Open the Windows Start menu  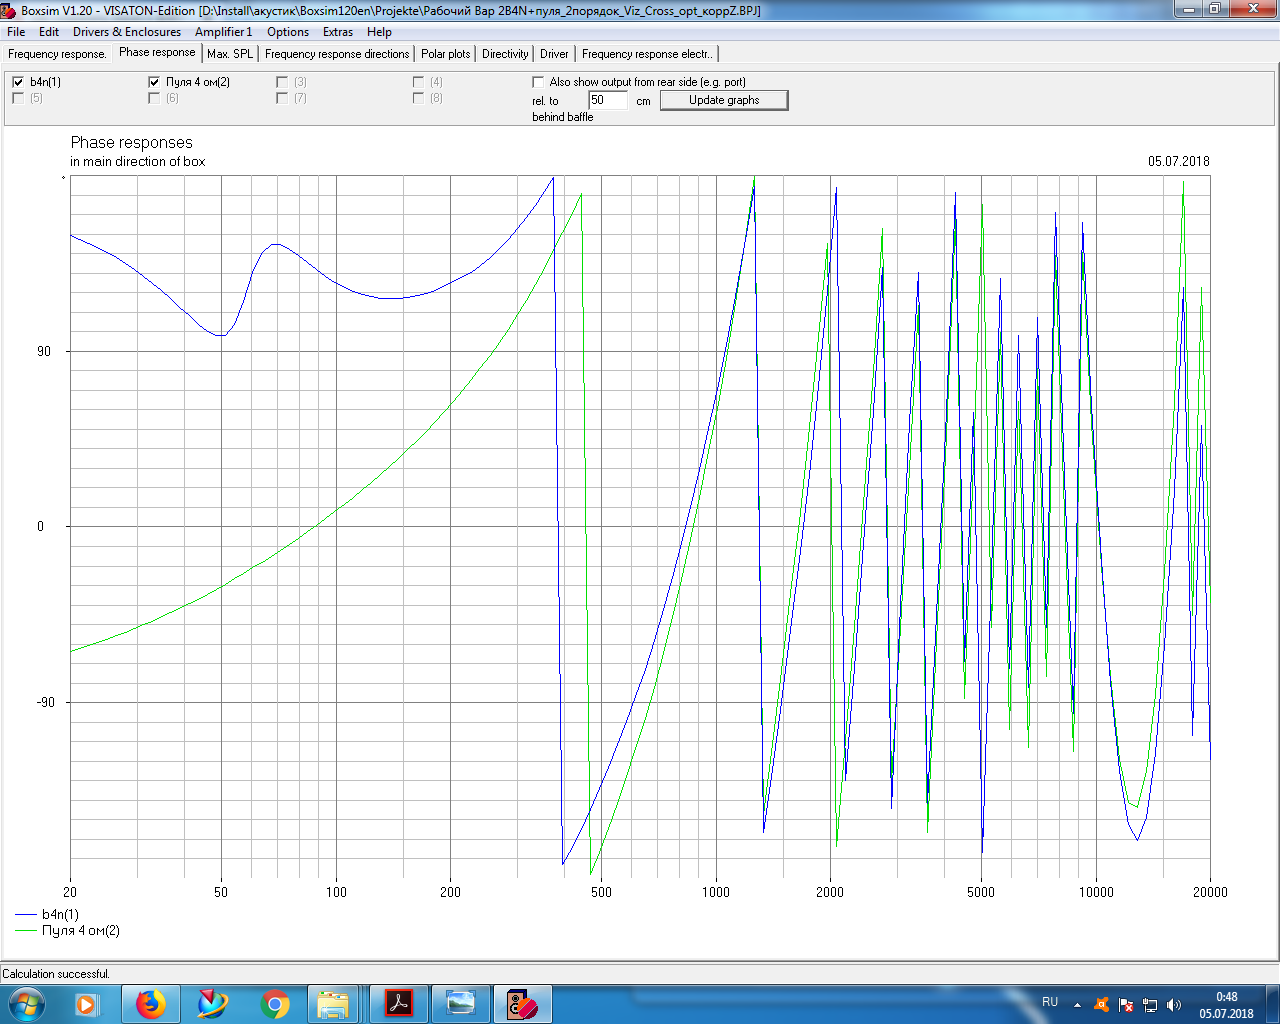pos(27,1003)
